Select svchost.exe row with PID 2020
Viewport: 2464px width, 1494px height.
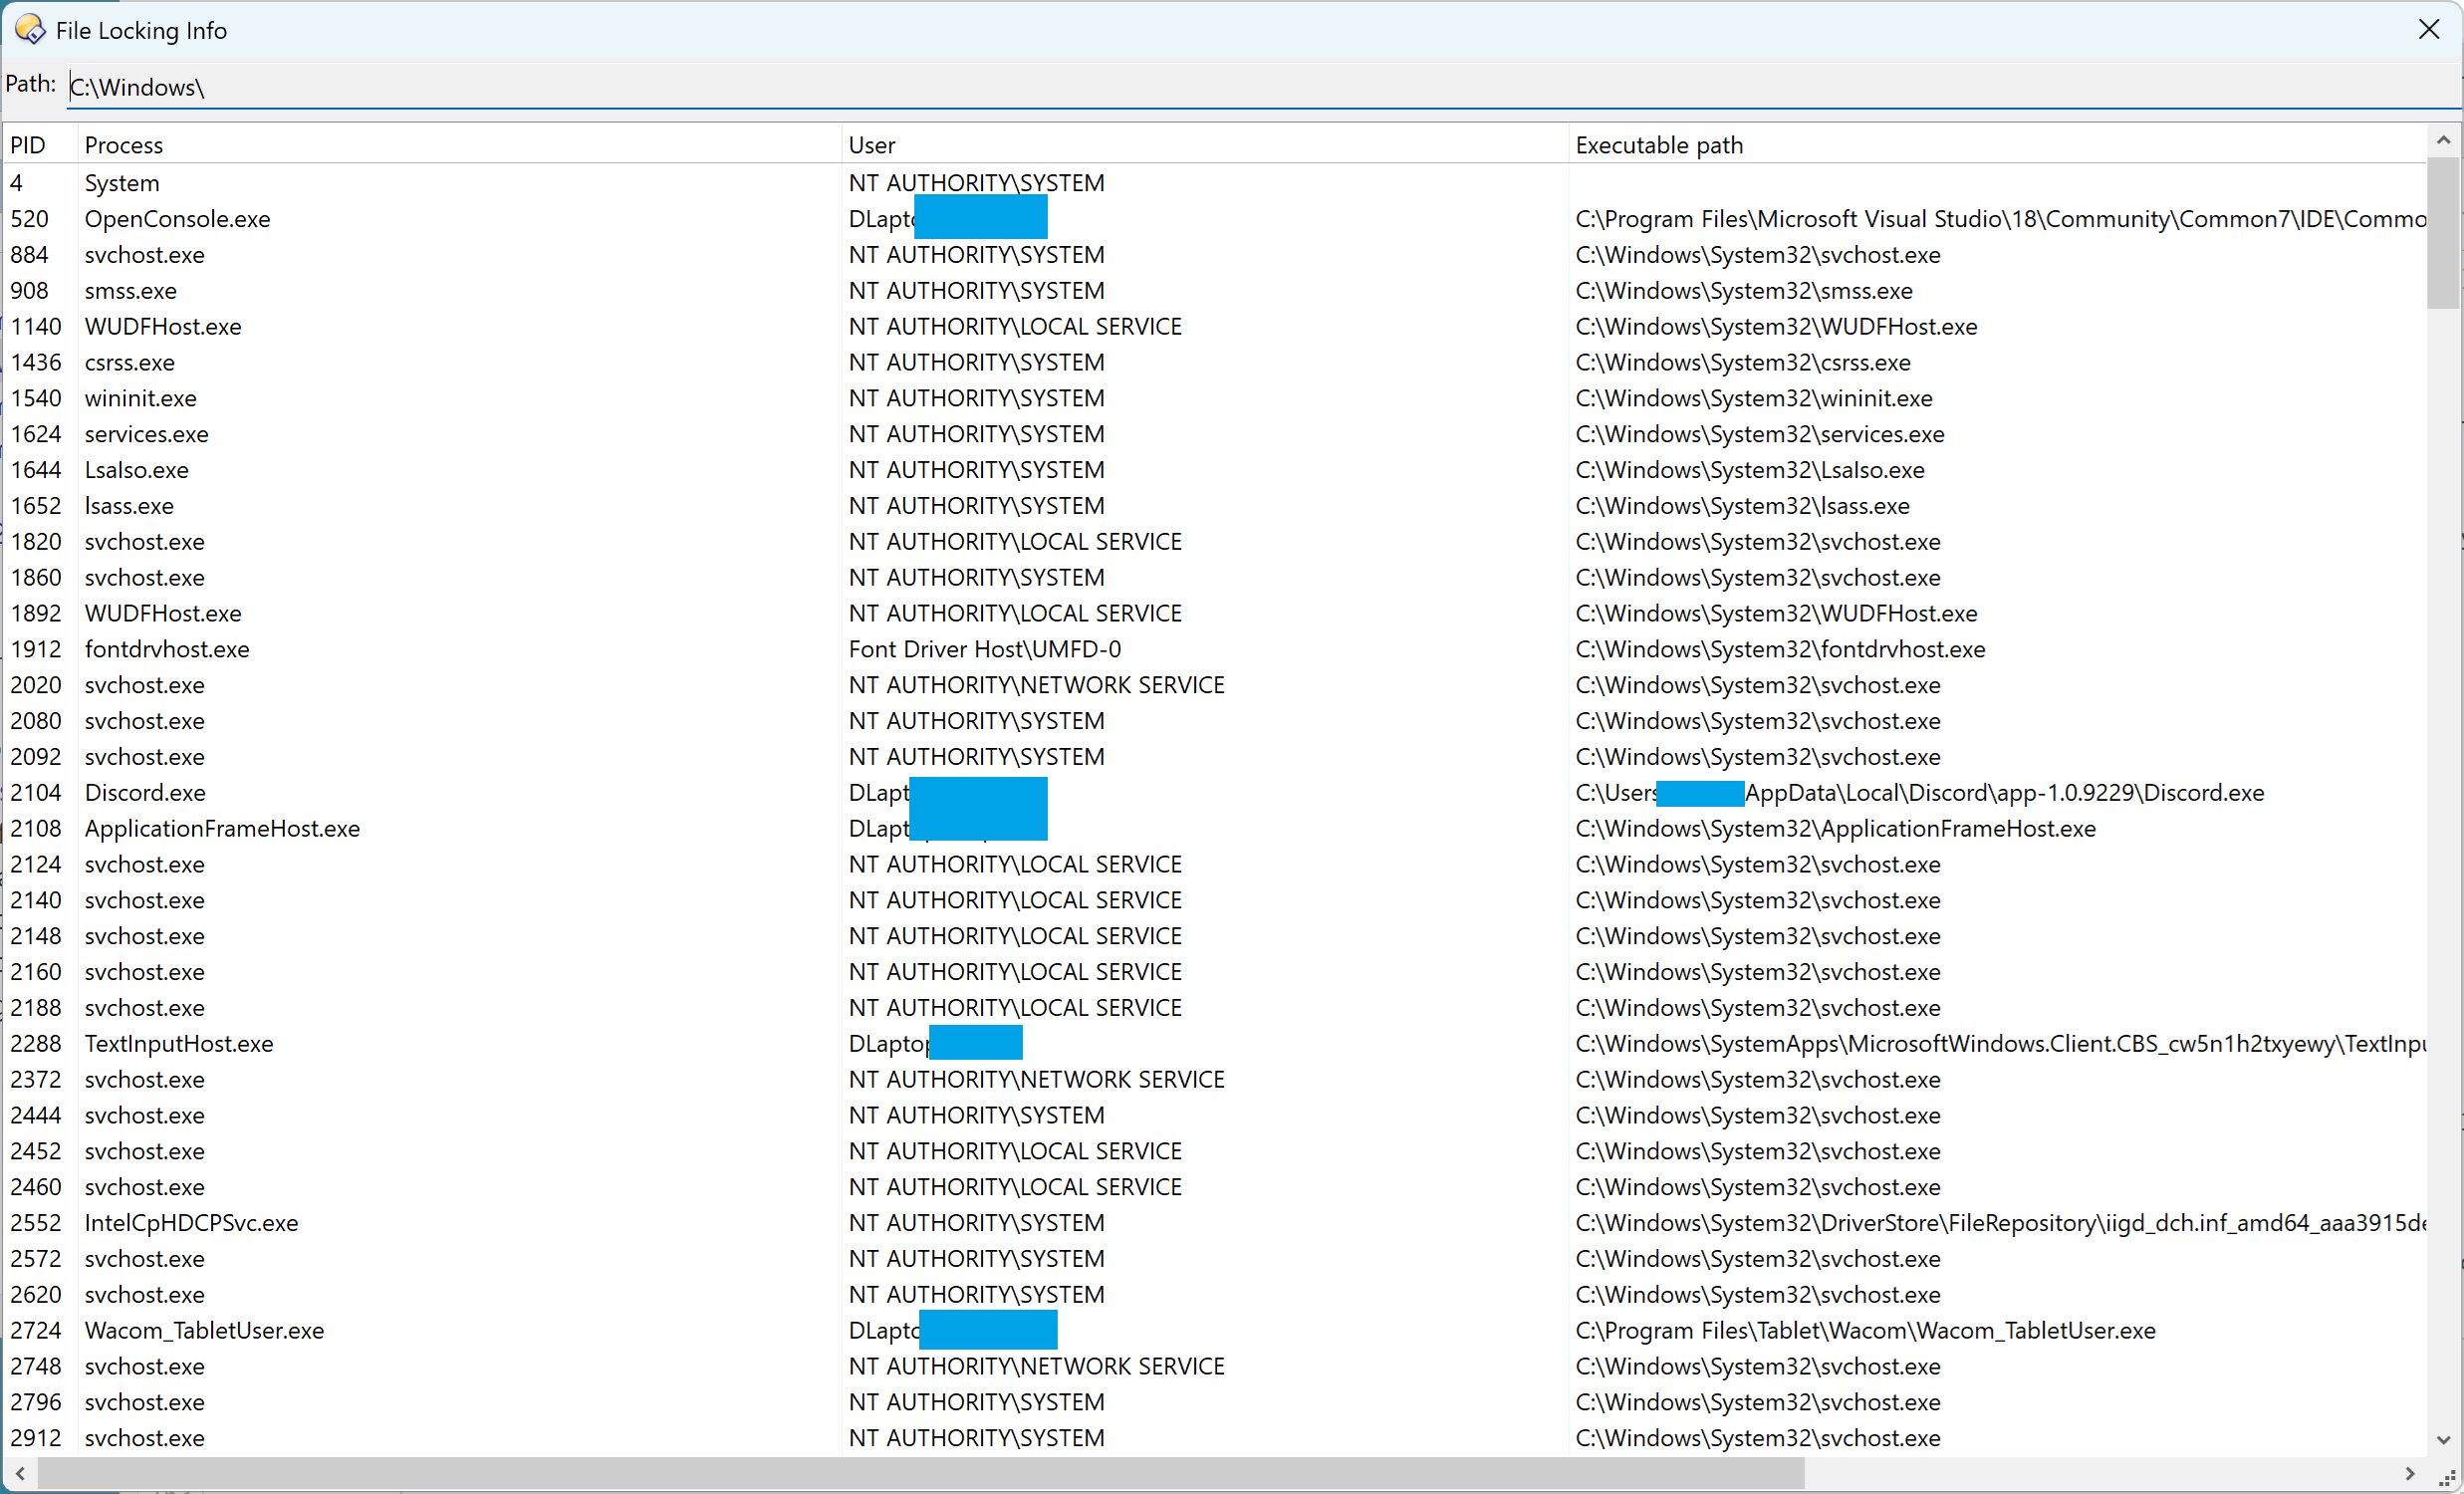(1215, 686)
